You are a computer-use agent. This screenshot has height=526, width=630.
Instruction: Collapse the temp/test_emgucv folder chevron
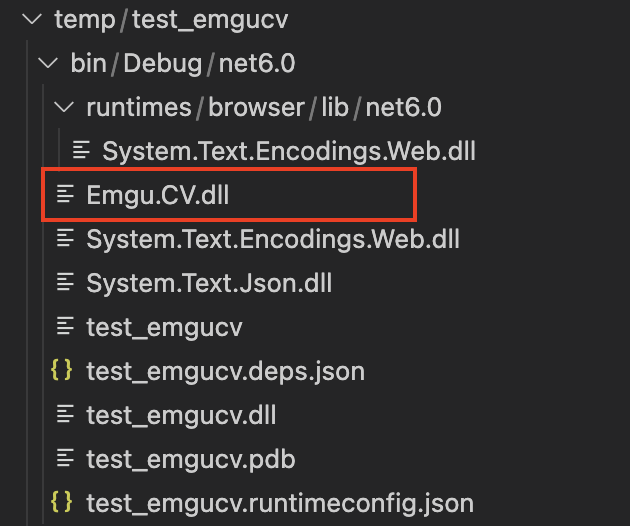(x=32, y=19)
